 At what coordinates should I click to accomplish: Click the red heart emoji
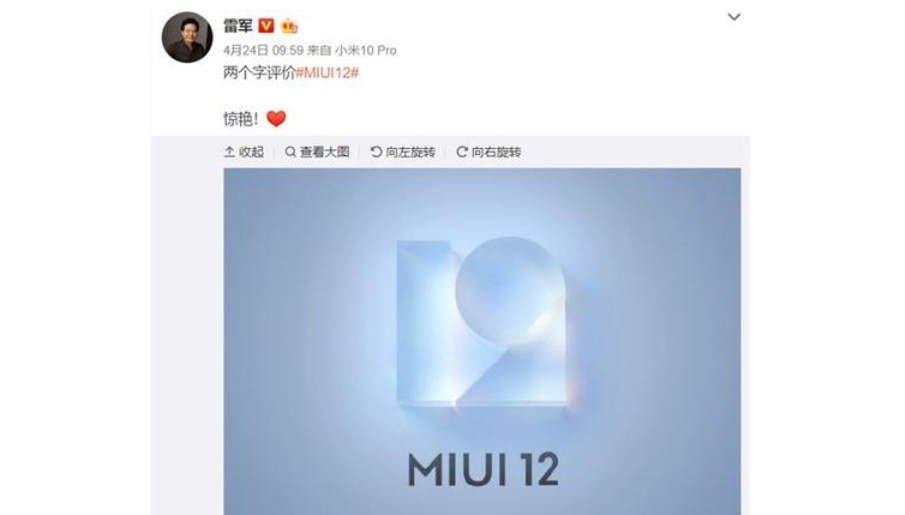click(x=276, y=118)
